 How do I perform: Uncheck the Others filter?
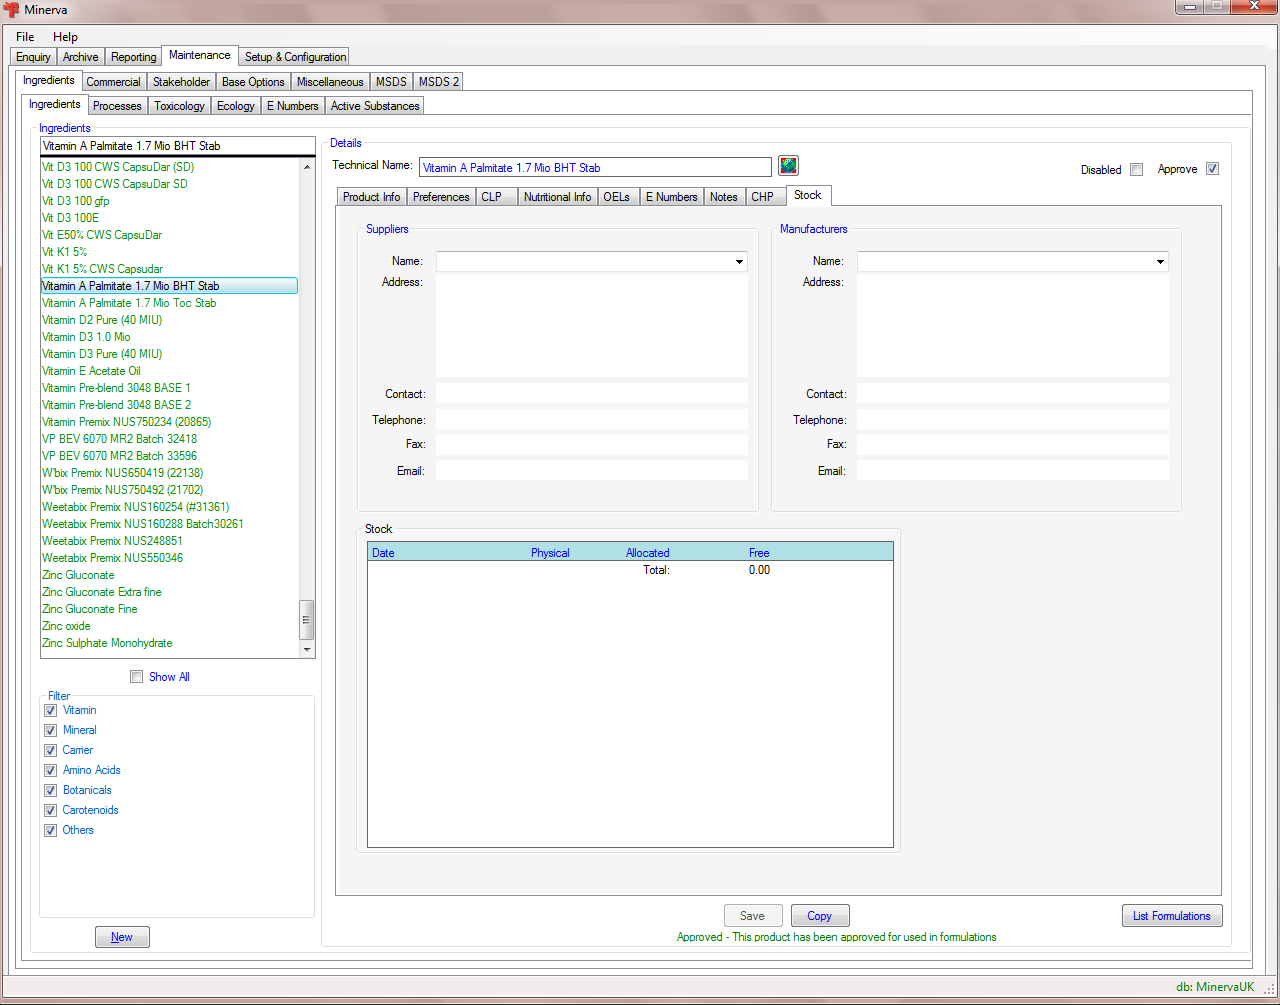coord(50,830)
